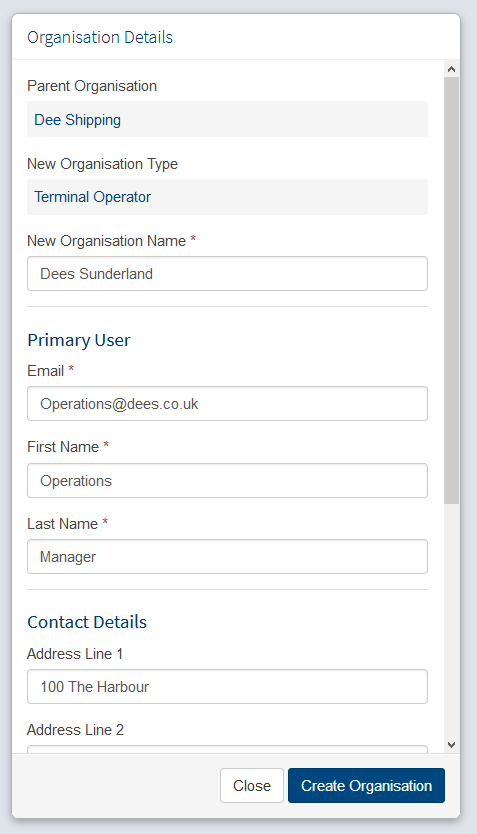Click the Email label
477x834 pixels.
(46, 371)
